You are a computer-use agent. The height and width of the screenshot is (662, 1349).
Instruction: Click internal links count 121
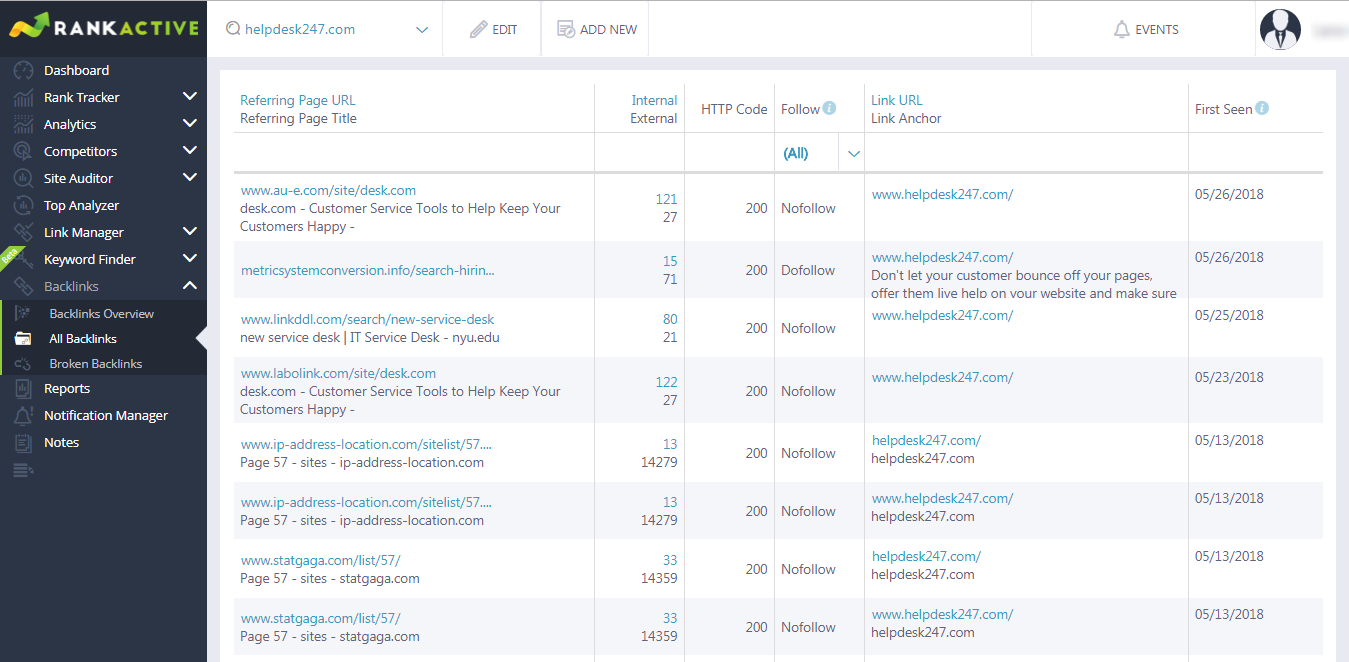tap(666, 199)
